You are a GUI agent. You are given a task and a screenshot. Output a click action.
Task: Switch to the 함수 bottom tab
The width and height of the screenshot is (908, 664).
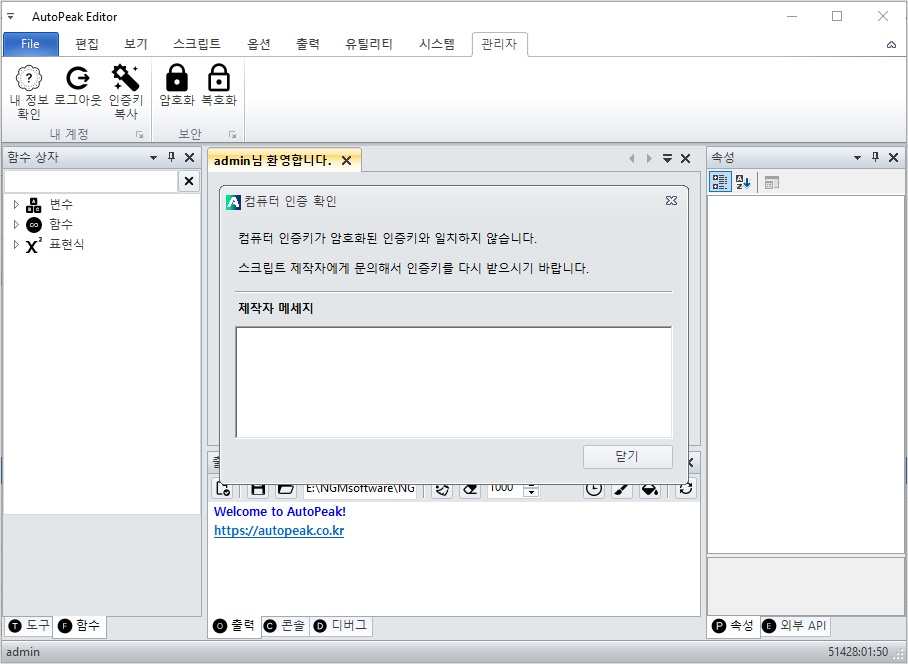pyautogui.click(x=79, y=626)
